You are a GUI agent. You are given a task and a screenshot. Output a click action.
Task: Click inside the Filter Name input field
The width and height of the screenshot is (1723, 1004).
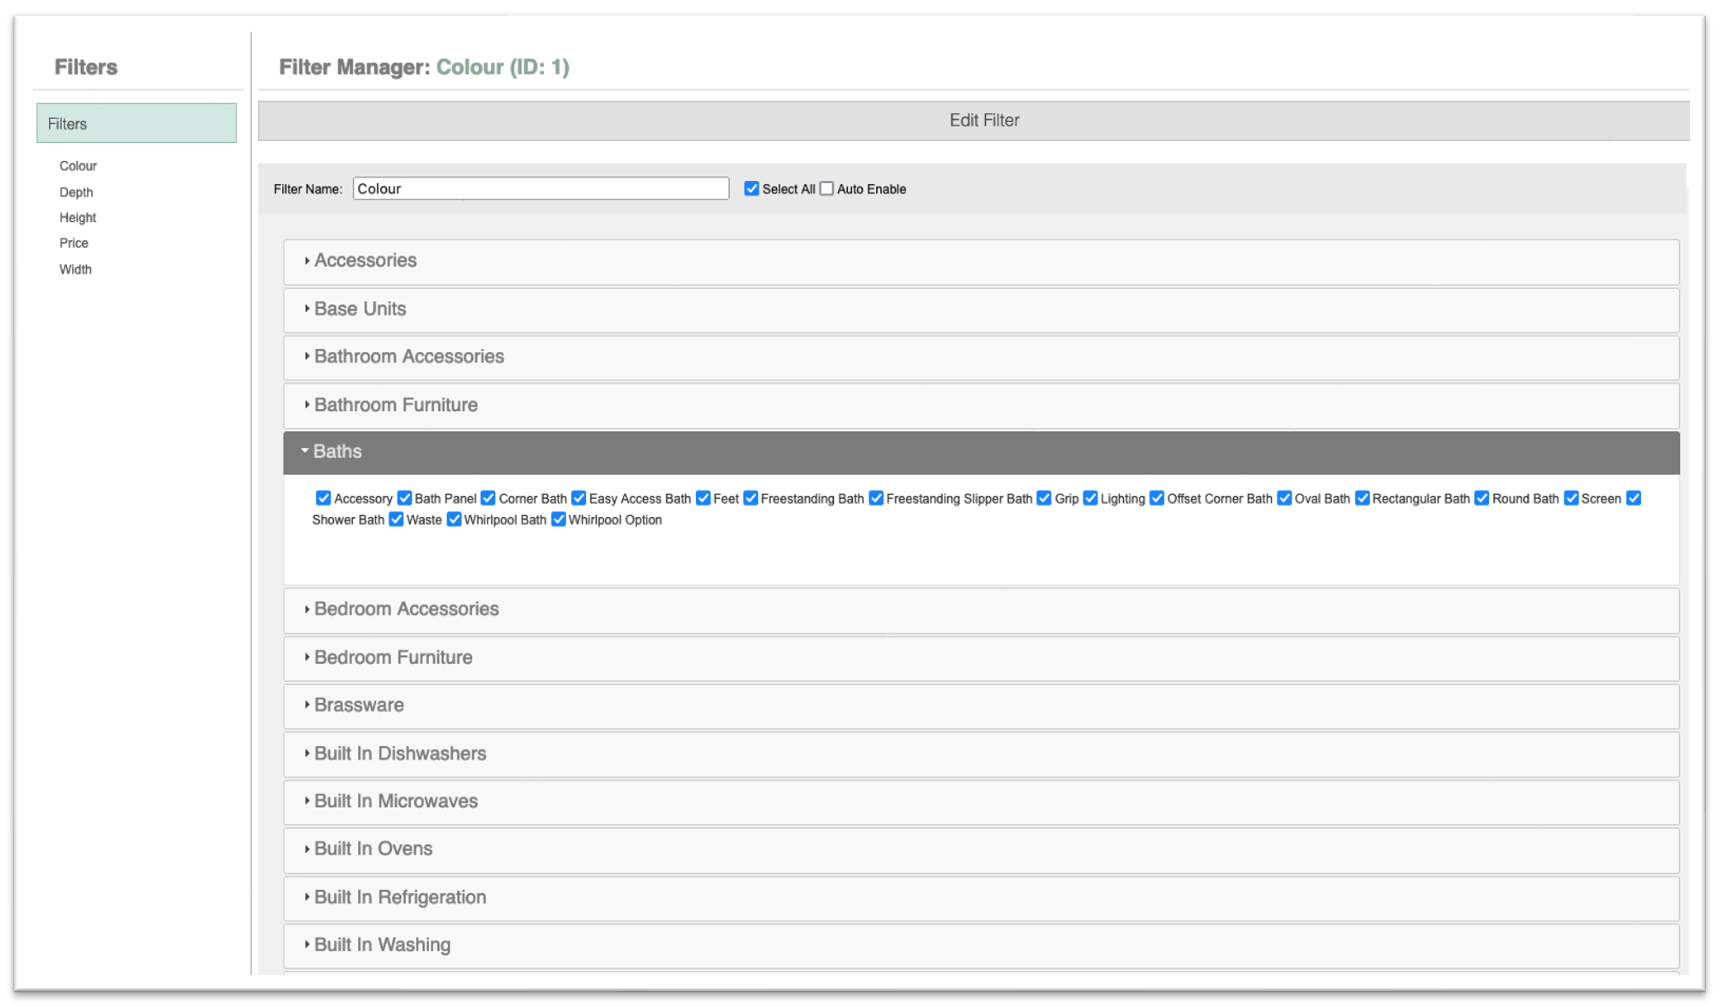click(540, 188)
